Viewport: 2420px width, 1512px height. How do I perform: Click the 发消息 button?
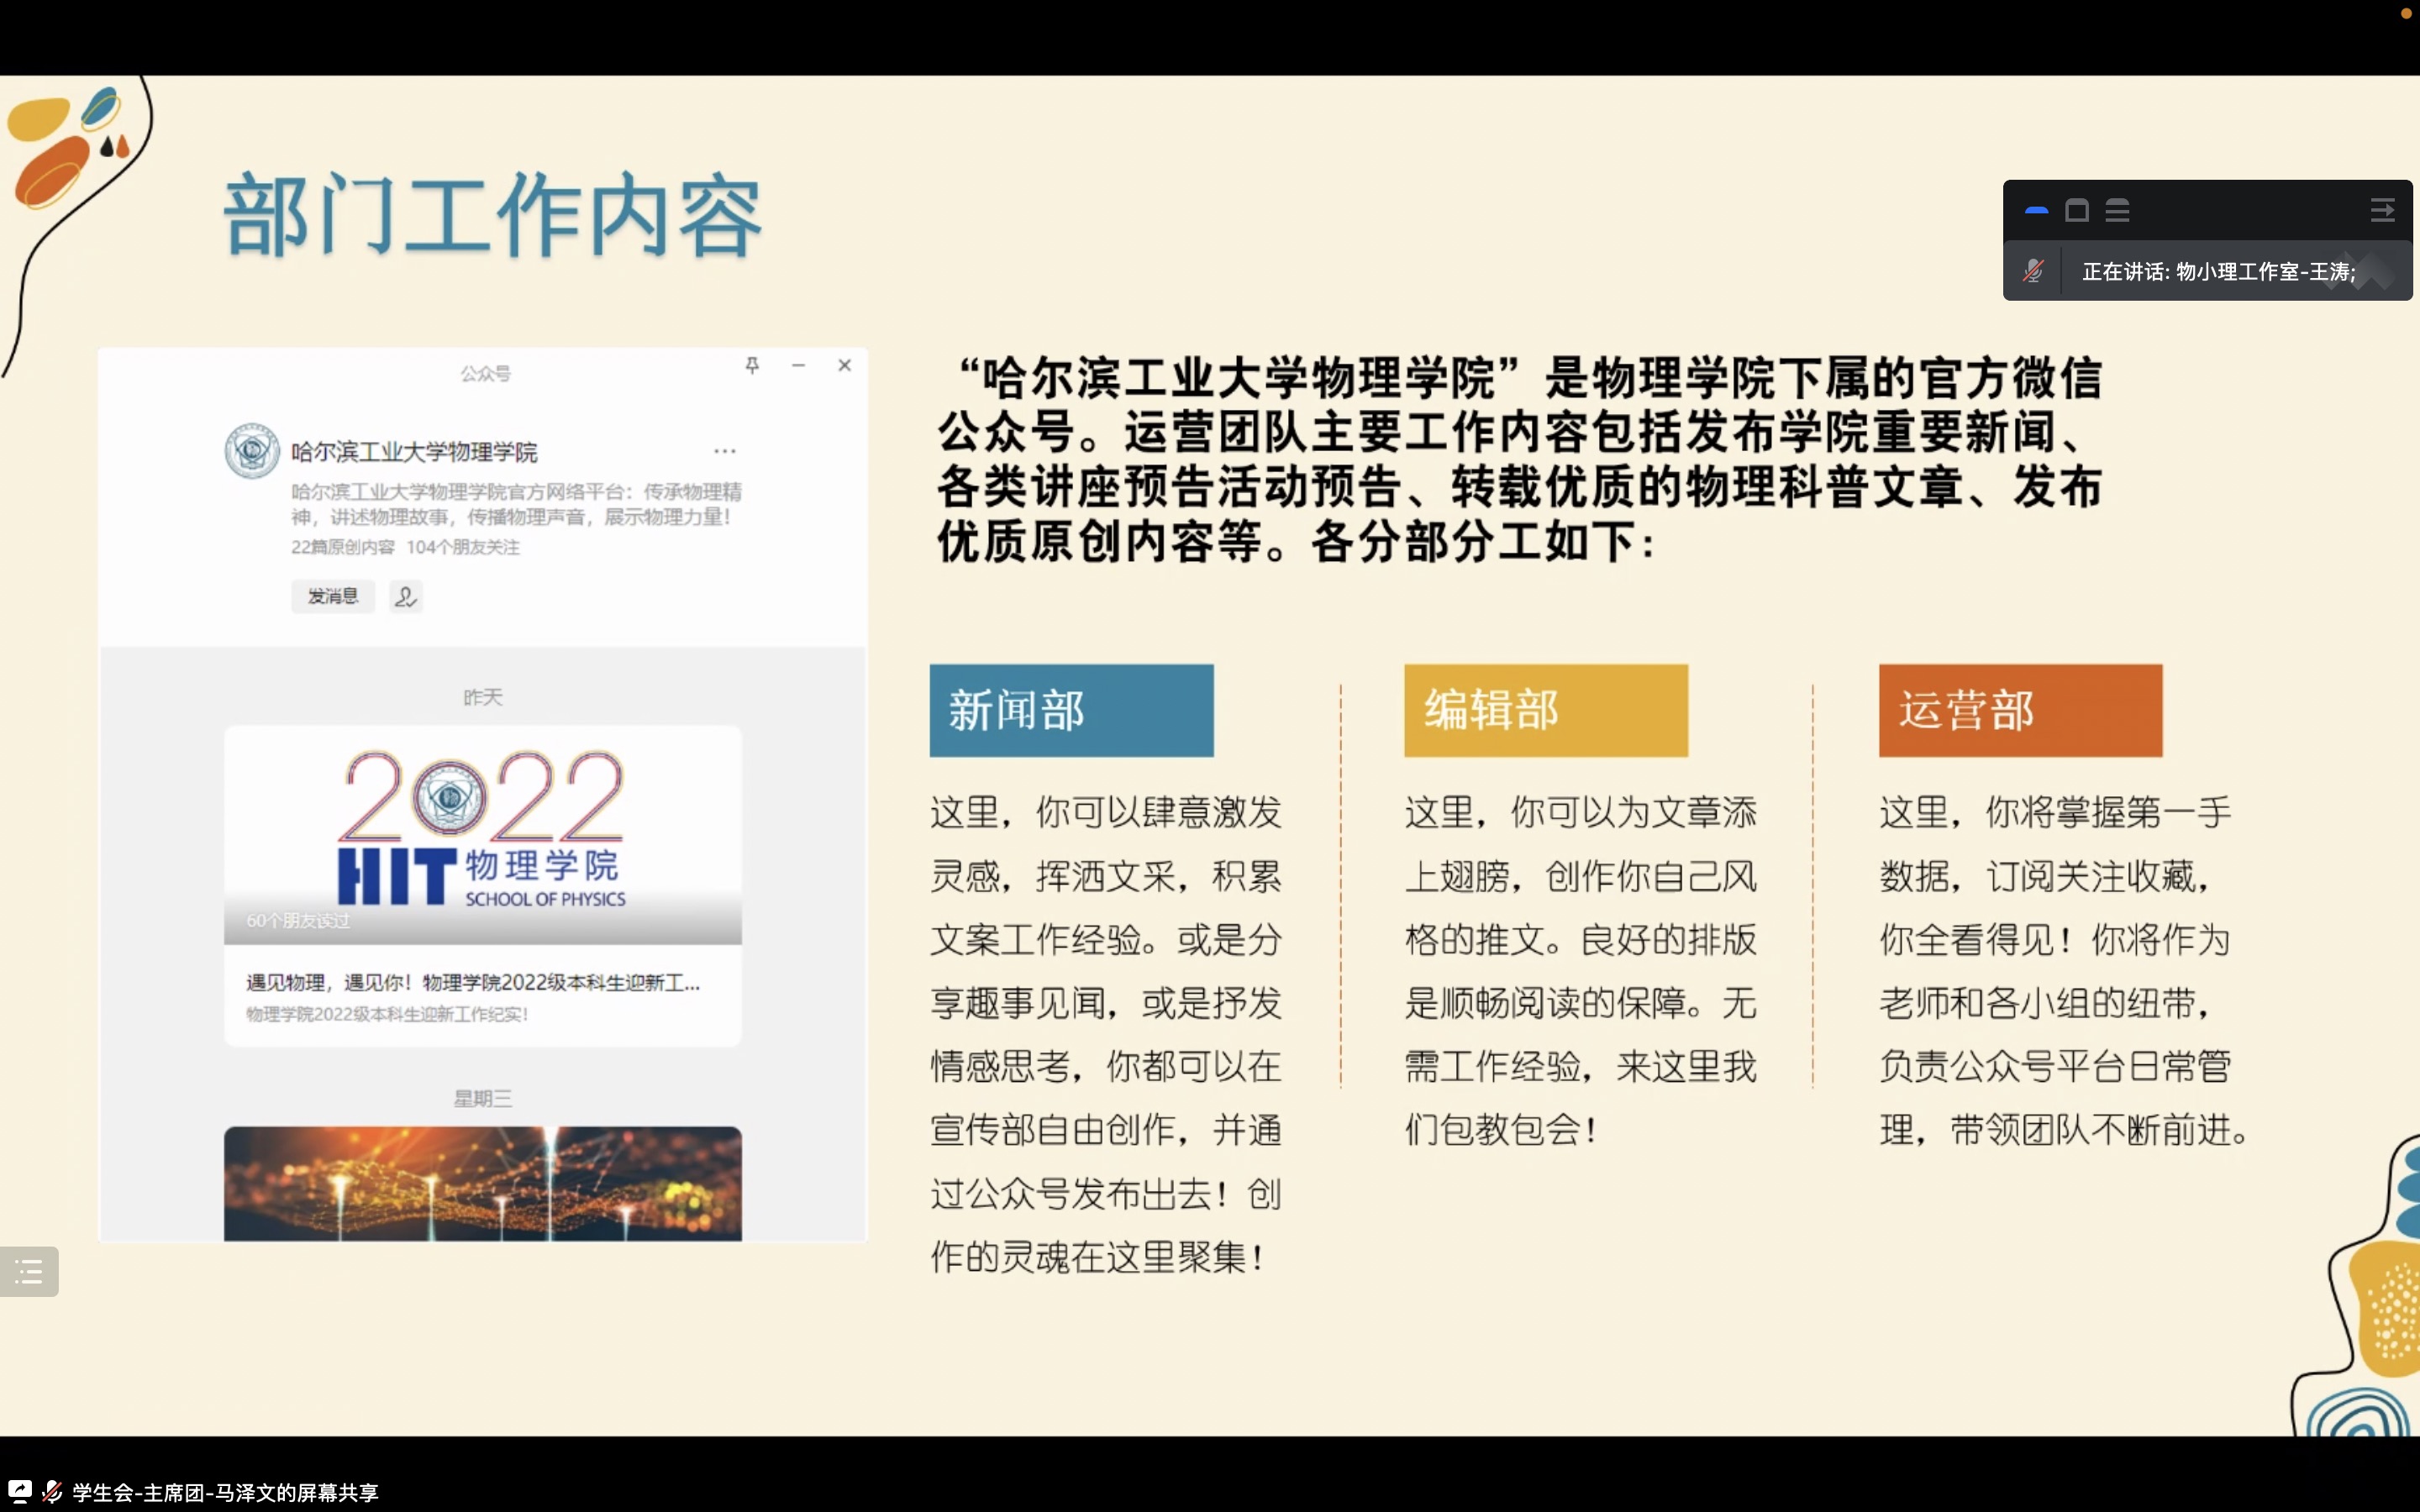click(332, 596)
